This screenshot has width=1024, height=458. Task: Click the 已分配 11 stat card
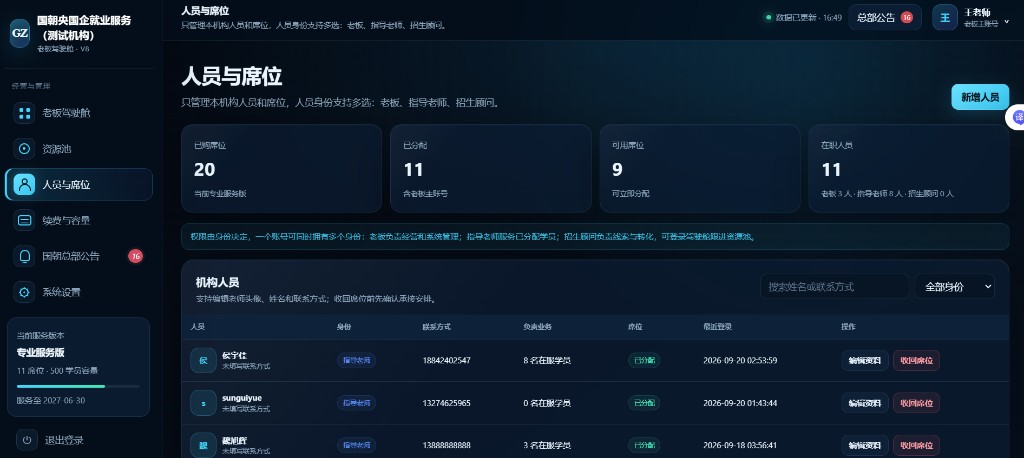(490, 169)
